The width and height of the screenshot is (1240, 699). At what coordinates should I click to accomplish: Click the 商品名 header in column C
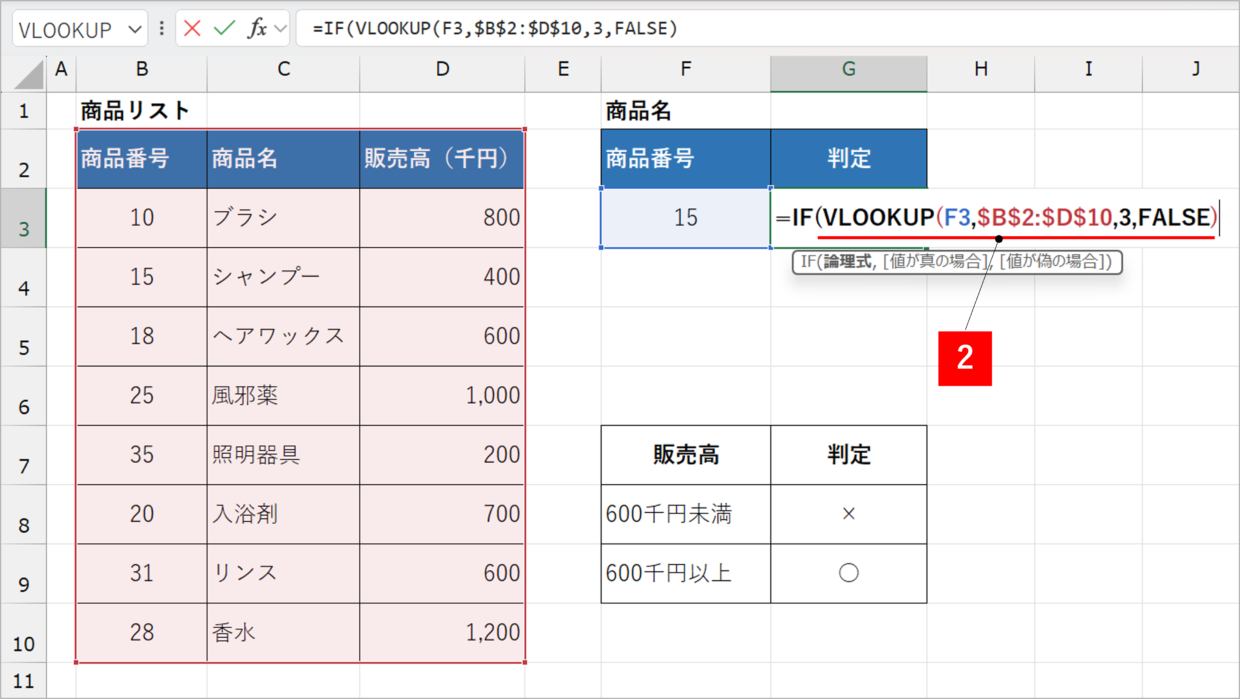284,158
